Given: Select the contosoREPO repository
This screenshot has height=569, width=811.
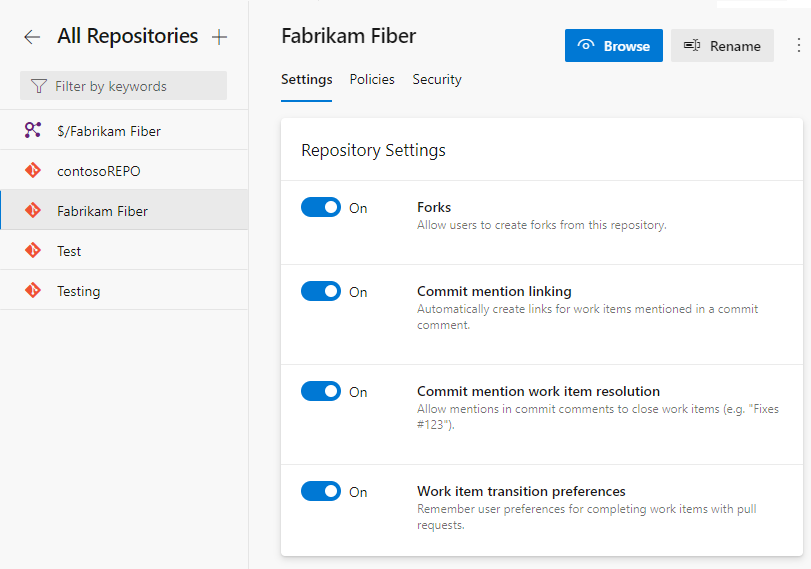Looking at the screenshot, I should tap(124, 170).
